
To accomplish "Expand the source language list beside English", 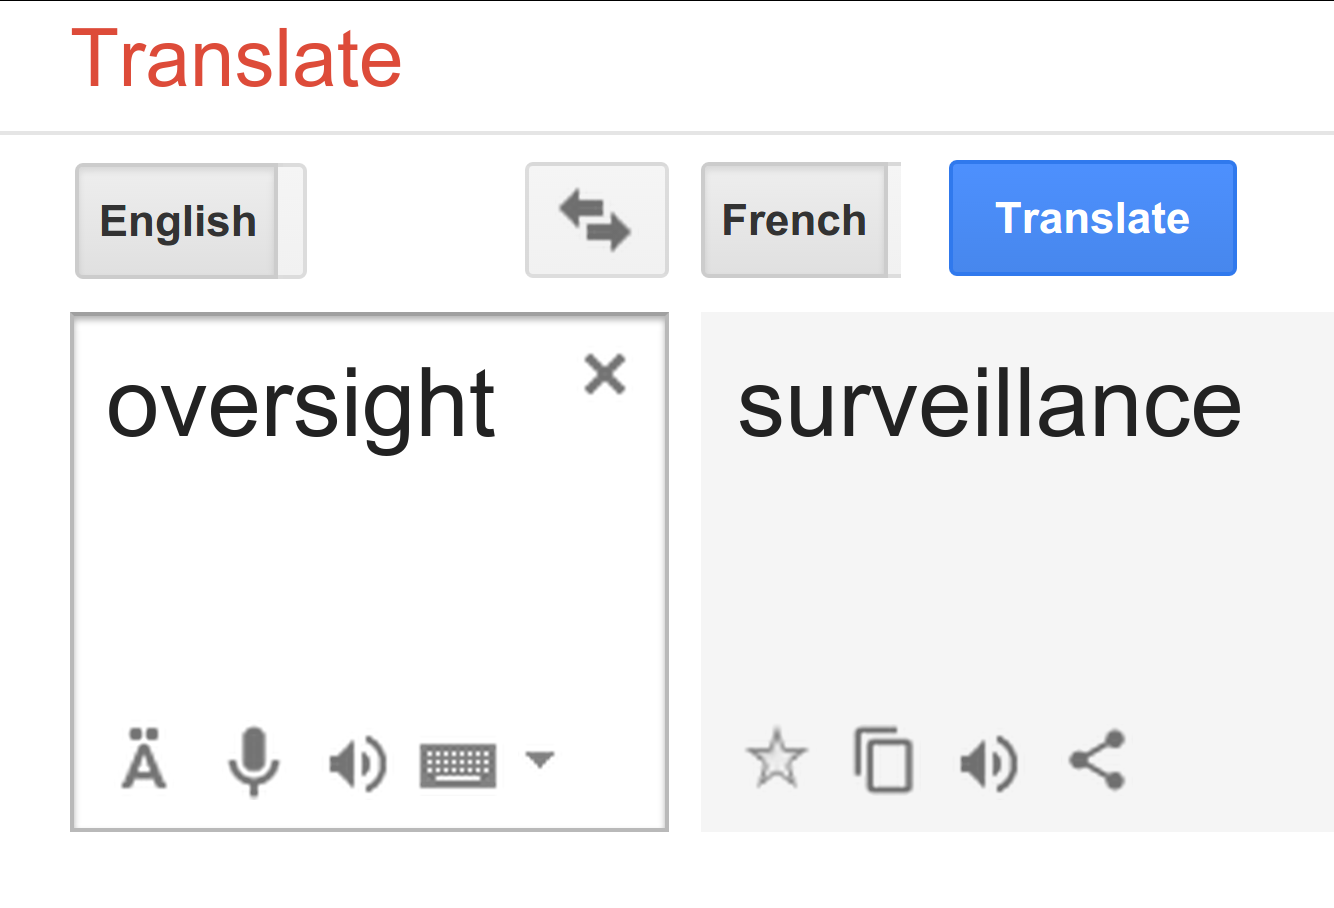I will (292, 221).
